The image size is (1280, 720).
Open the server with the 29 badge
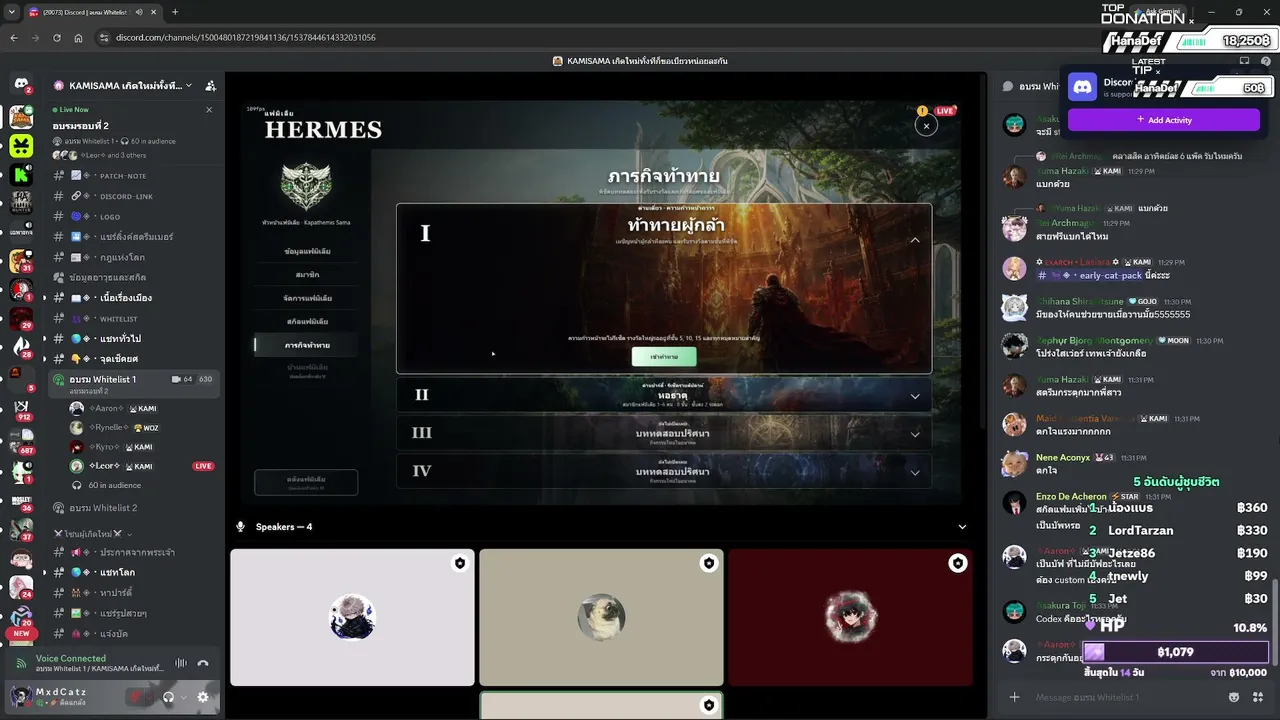[x=21, y=320]
